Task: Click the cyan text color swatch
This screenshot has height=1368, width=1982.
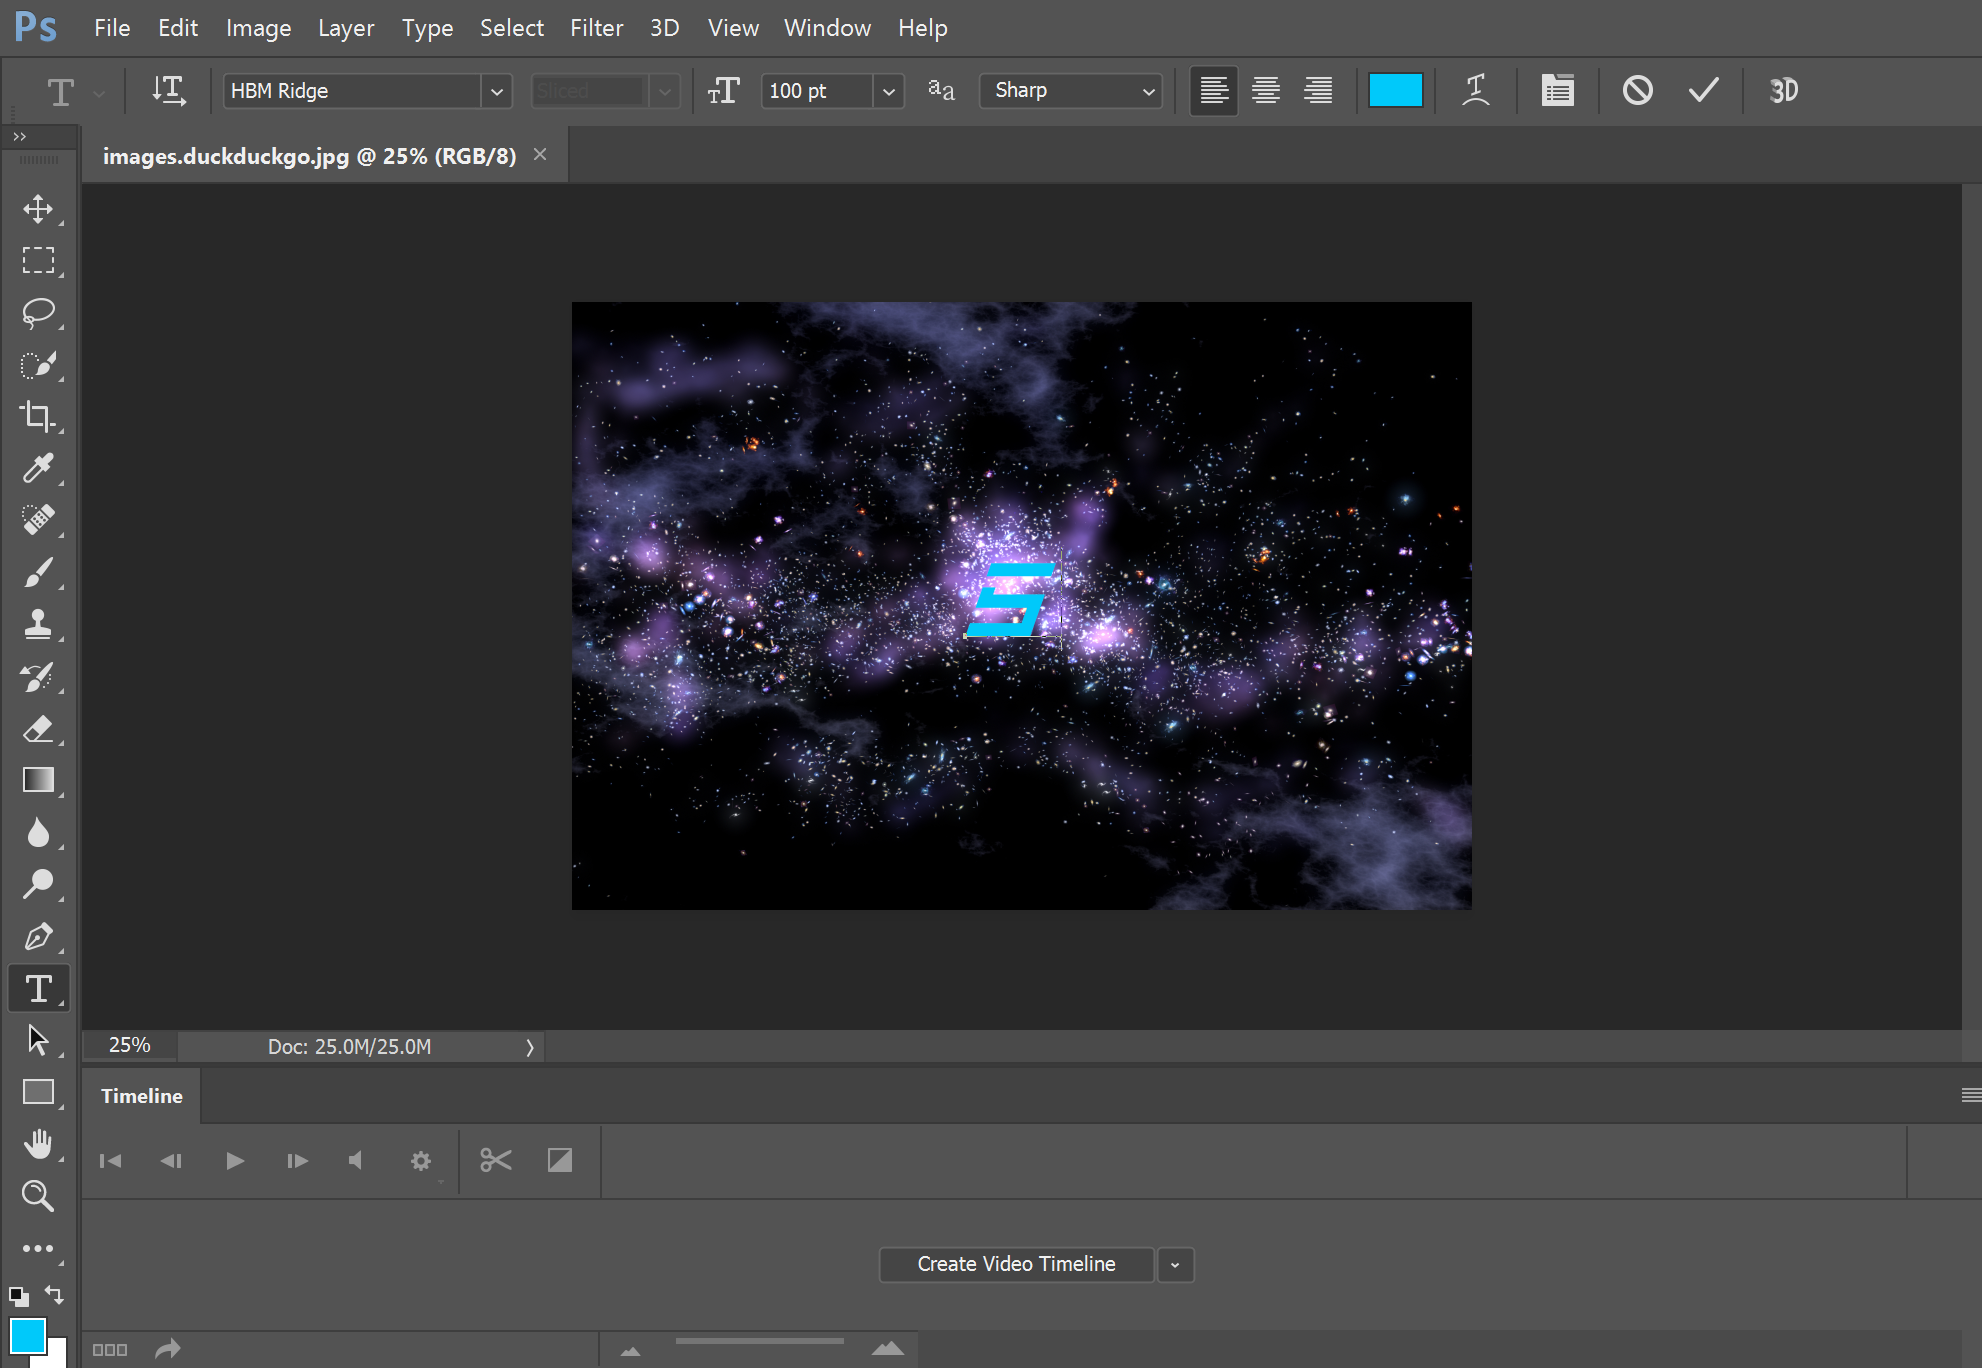Action: [x=1395, y=90]
